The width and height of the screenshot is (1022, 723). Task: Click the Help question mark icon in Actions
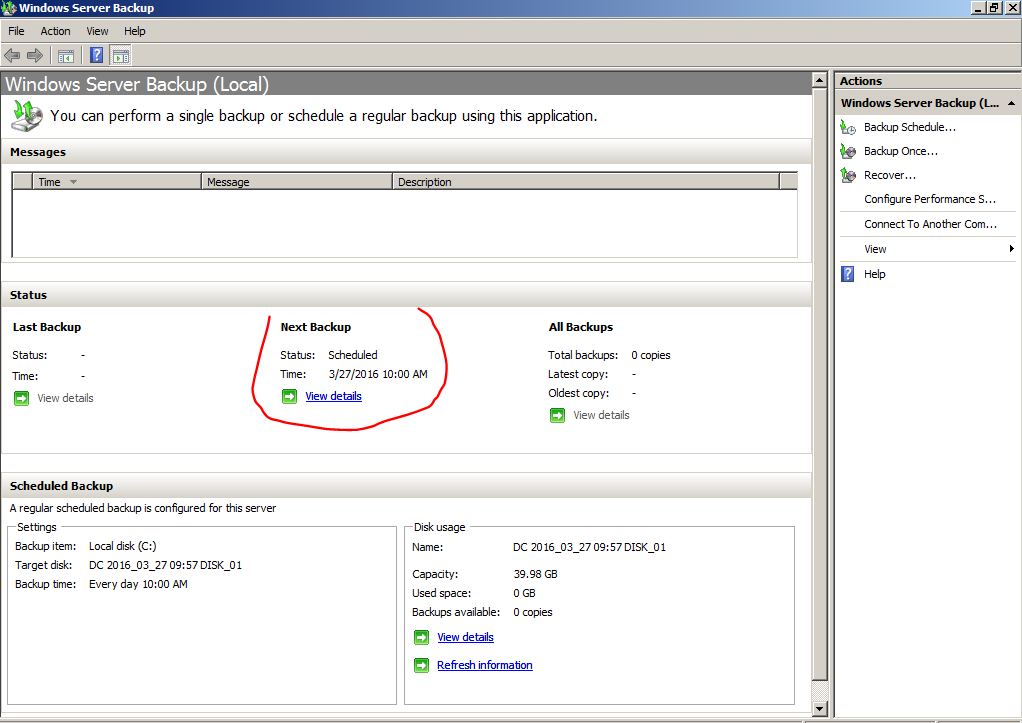pyautogui.click(x=847, y=274)
